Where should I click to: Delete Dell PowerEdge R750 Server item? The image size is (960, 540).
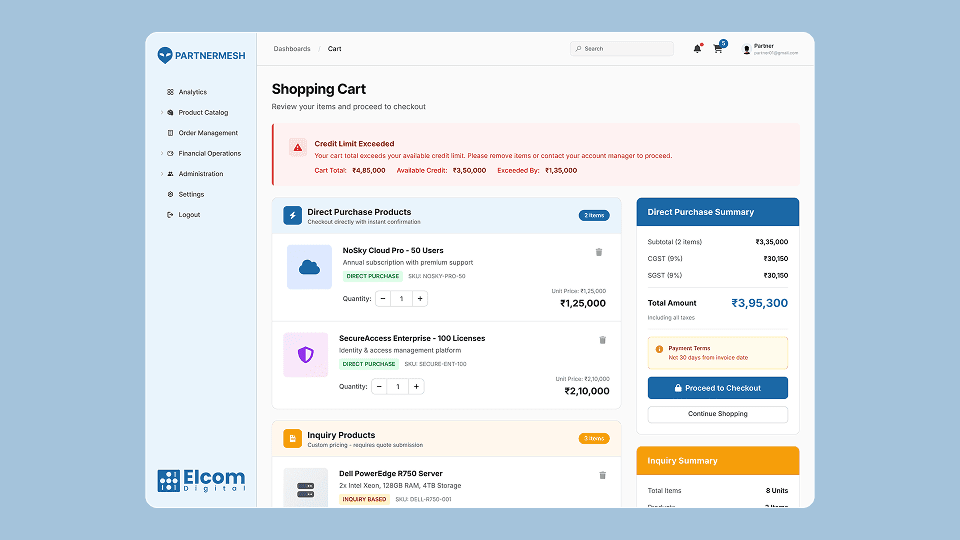click(x=602, y=475)
